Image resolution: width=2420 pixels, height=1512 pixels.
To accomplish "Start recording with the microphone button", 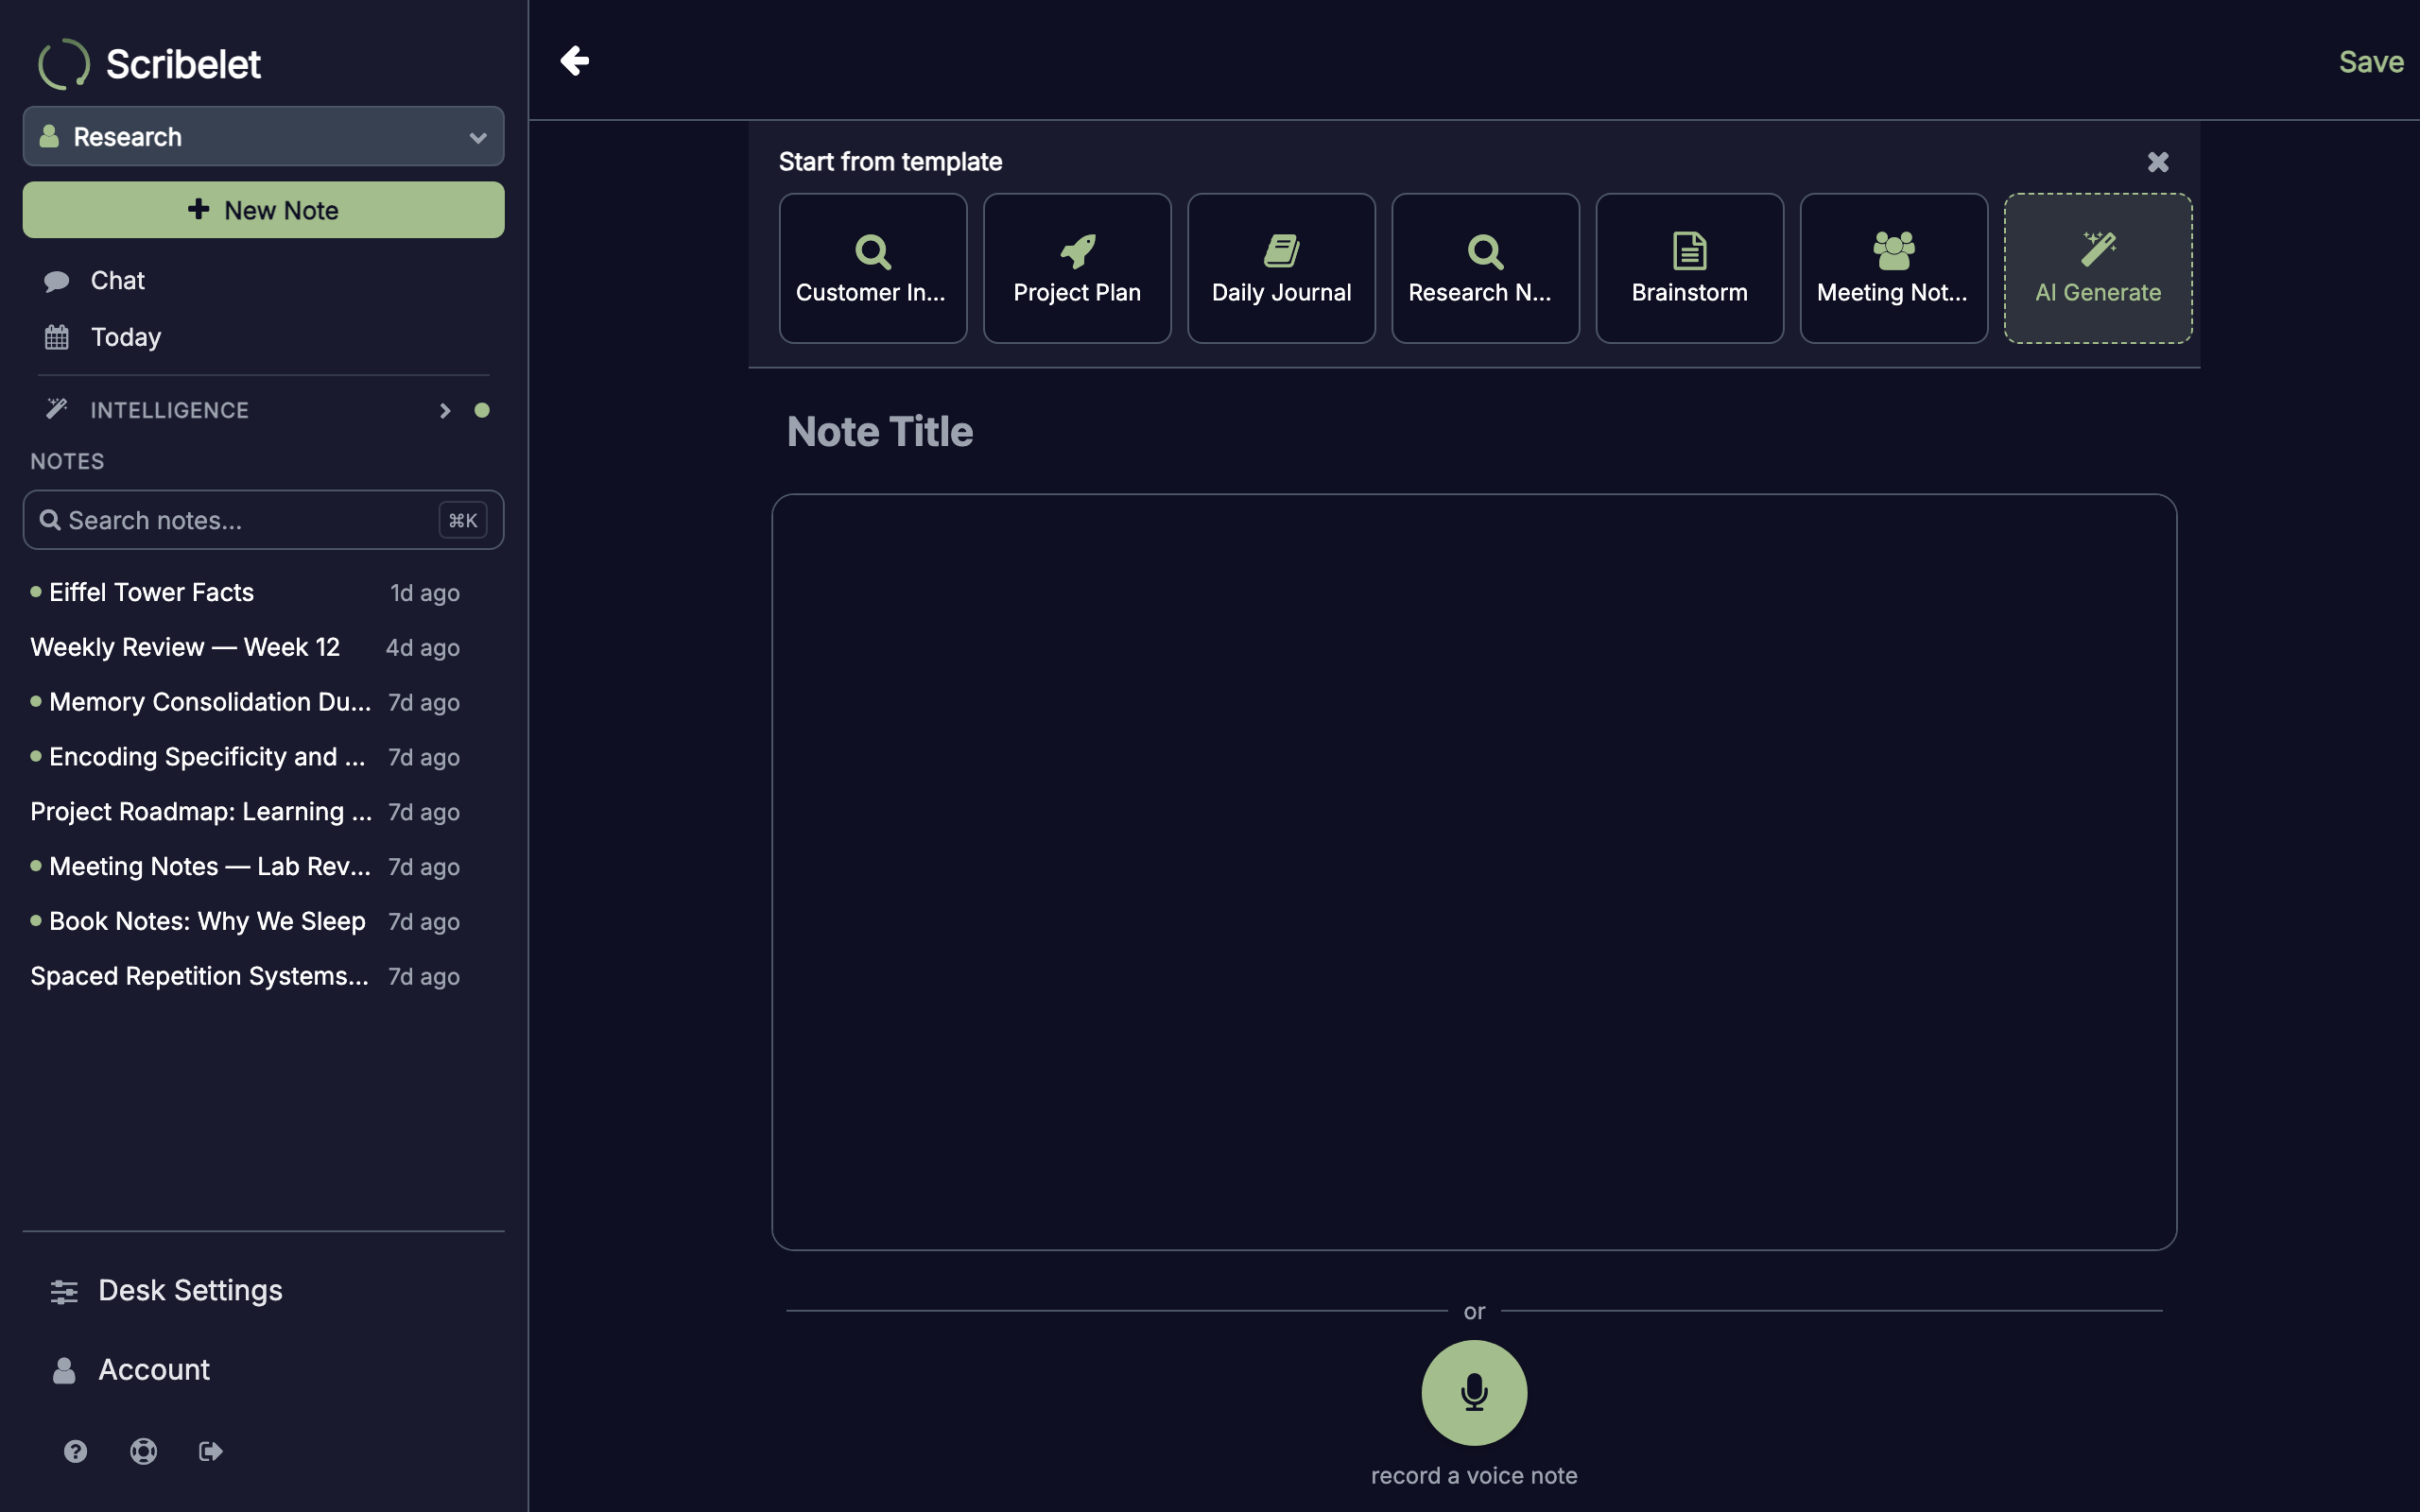I will [x=1474, y=1392].
